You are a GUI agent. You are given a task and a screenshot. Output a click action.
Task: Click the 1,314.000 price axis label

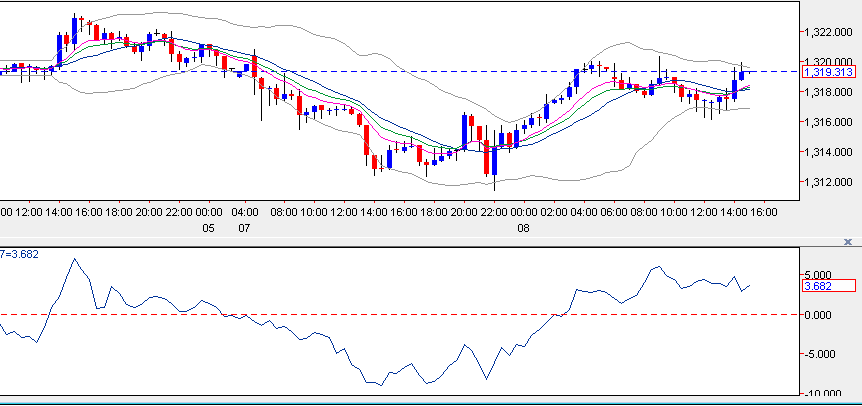[828, 152]
